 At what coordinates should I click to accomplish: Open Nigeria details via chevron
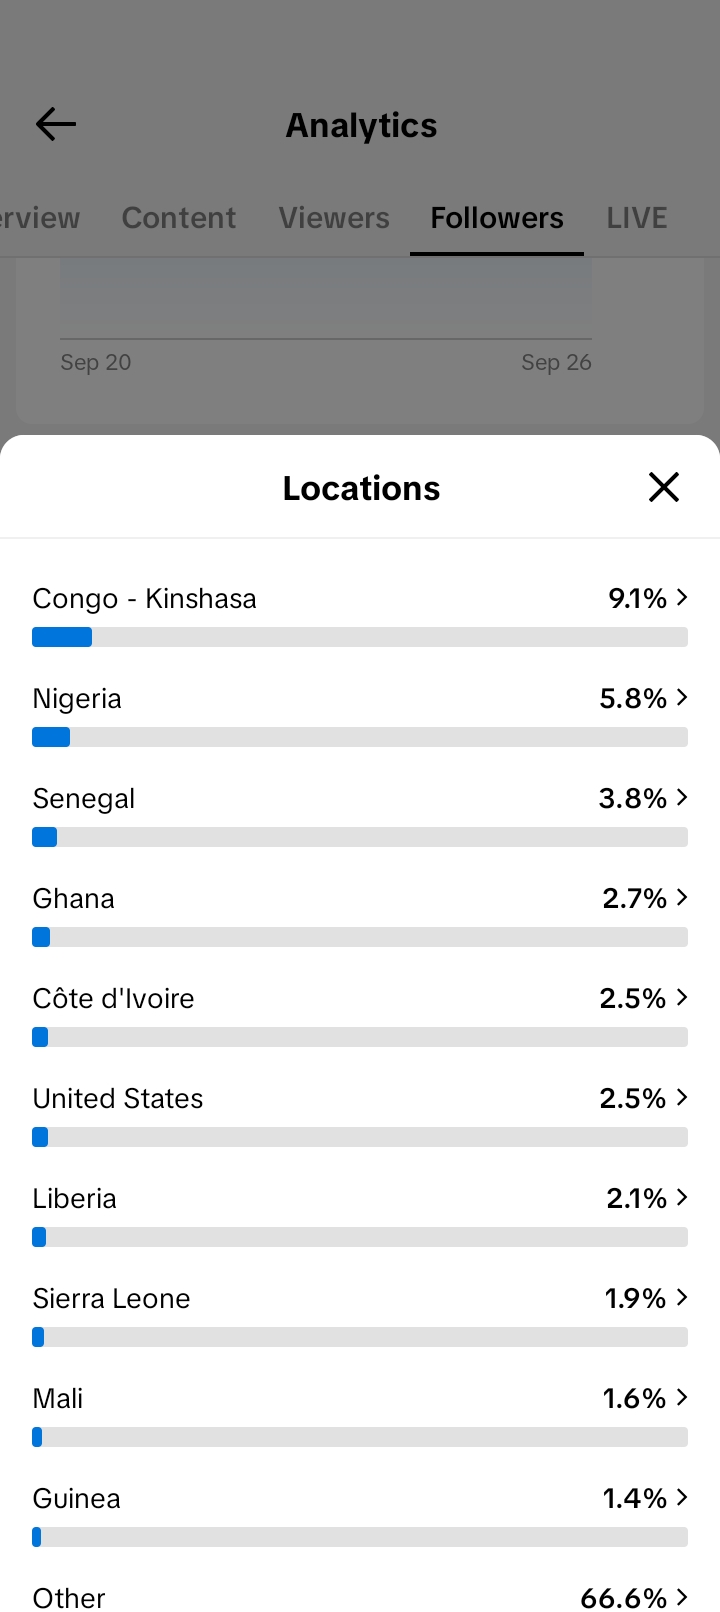pyautogui.click(x=682, y=697)
